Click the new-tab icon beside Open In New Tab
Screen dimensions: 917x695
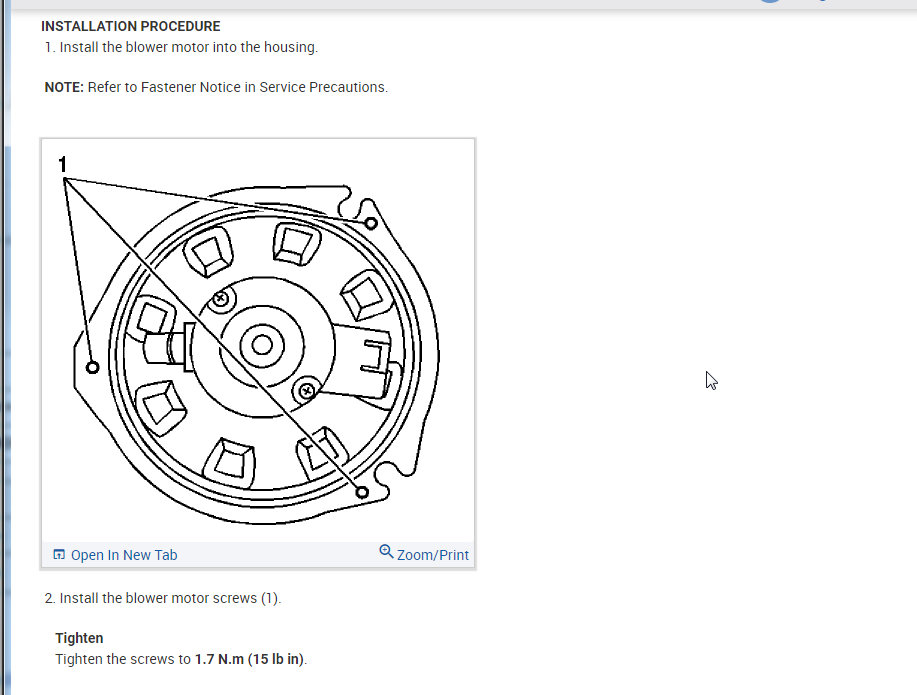pyautogui.click(x=59, y=554)
